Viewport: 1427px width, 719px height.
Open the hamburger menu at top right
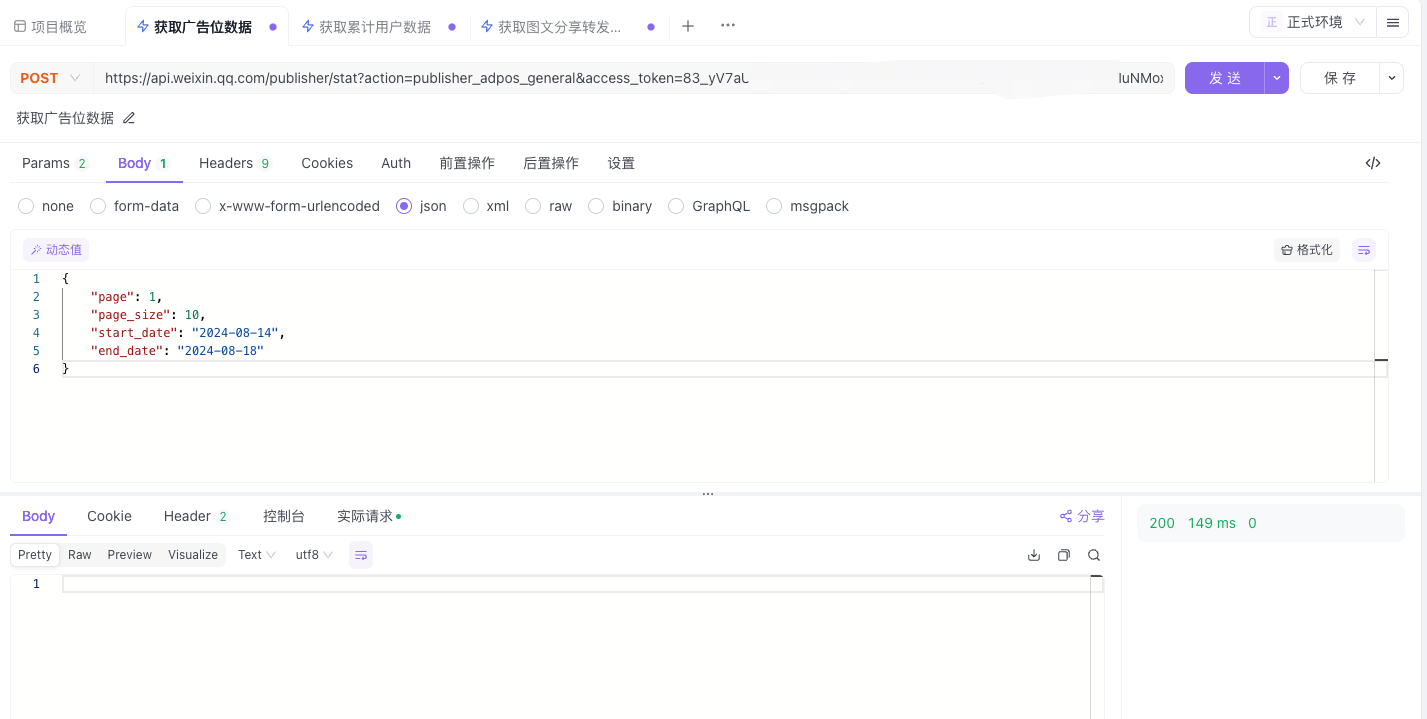pos(1392,22)
